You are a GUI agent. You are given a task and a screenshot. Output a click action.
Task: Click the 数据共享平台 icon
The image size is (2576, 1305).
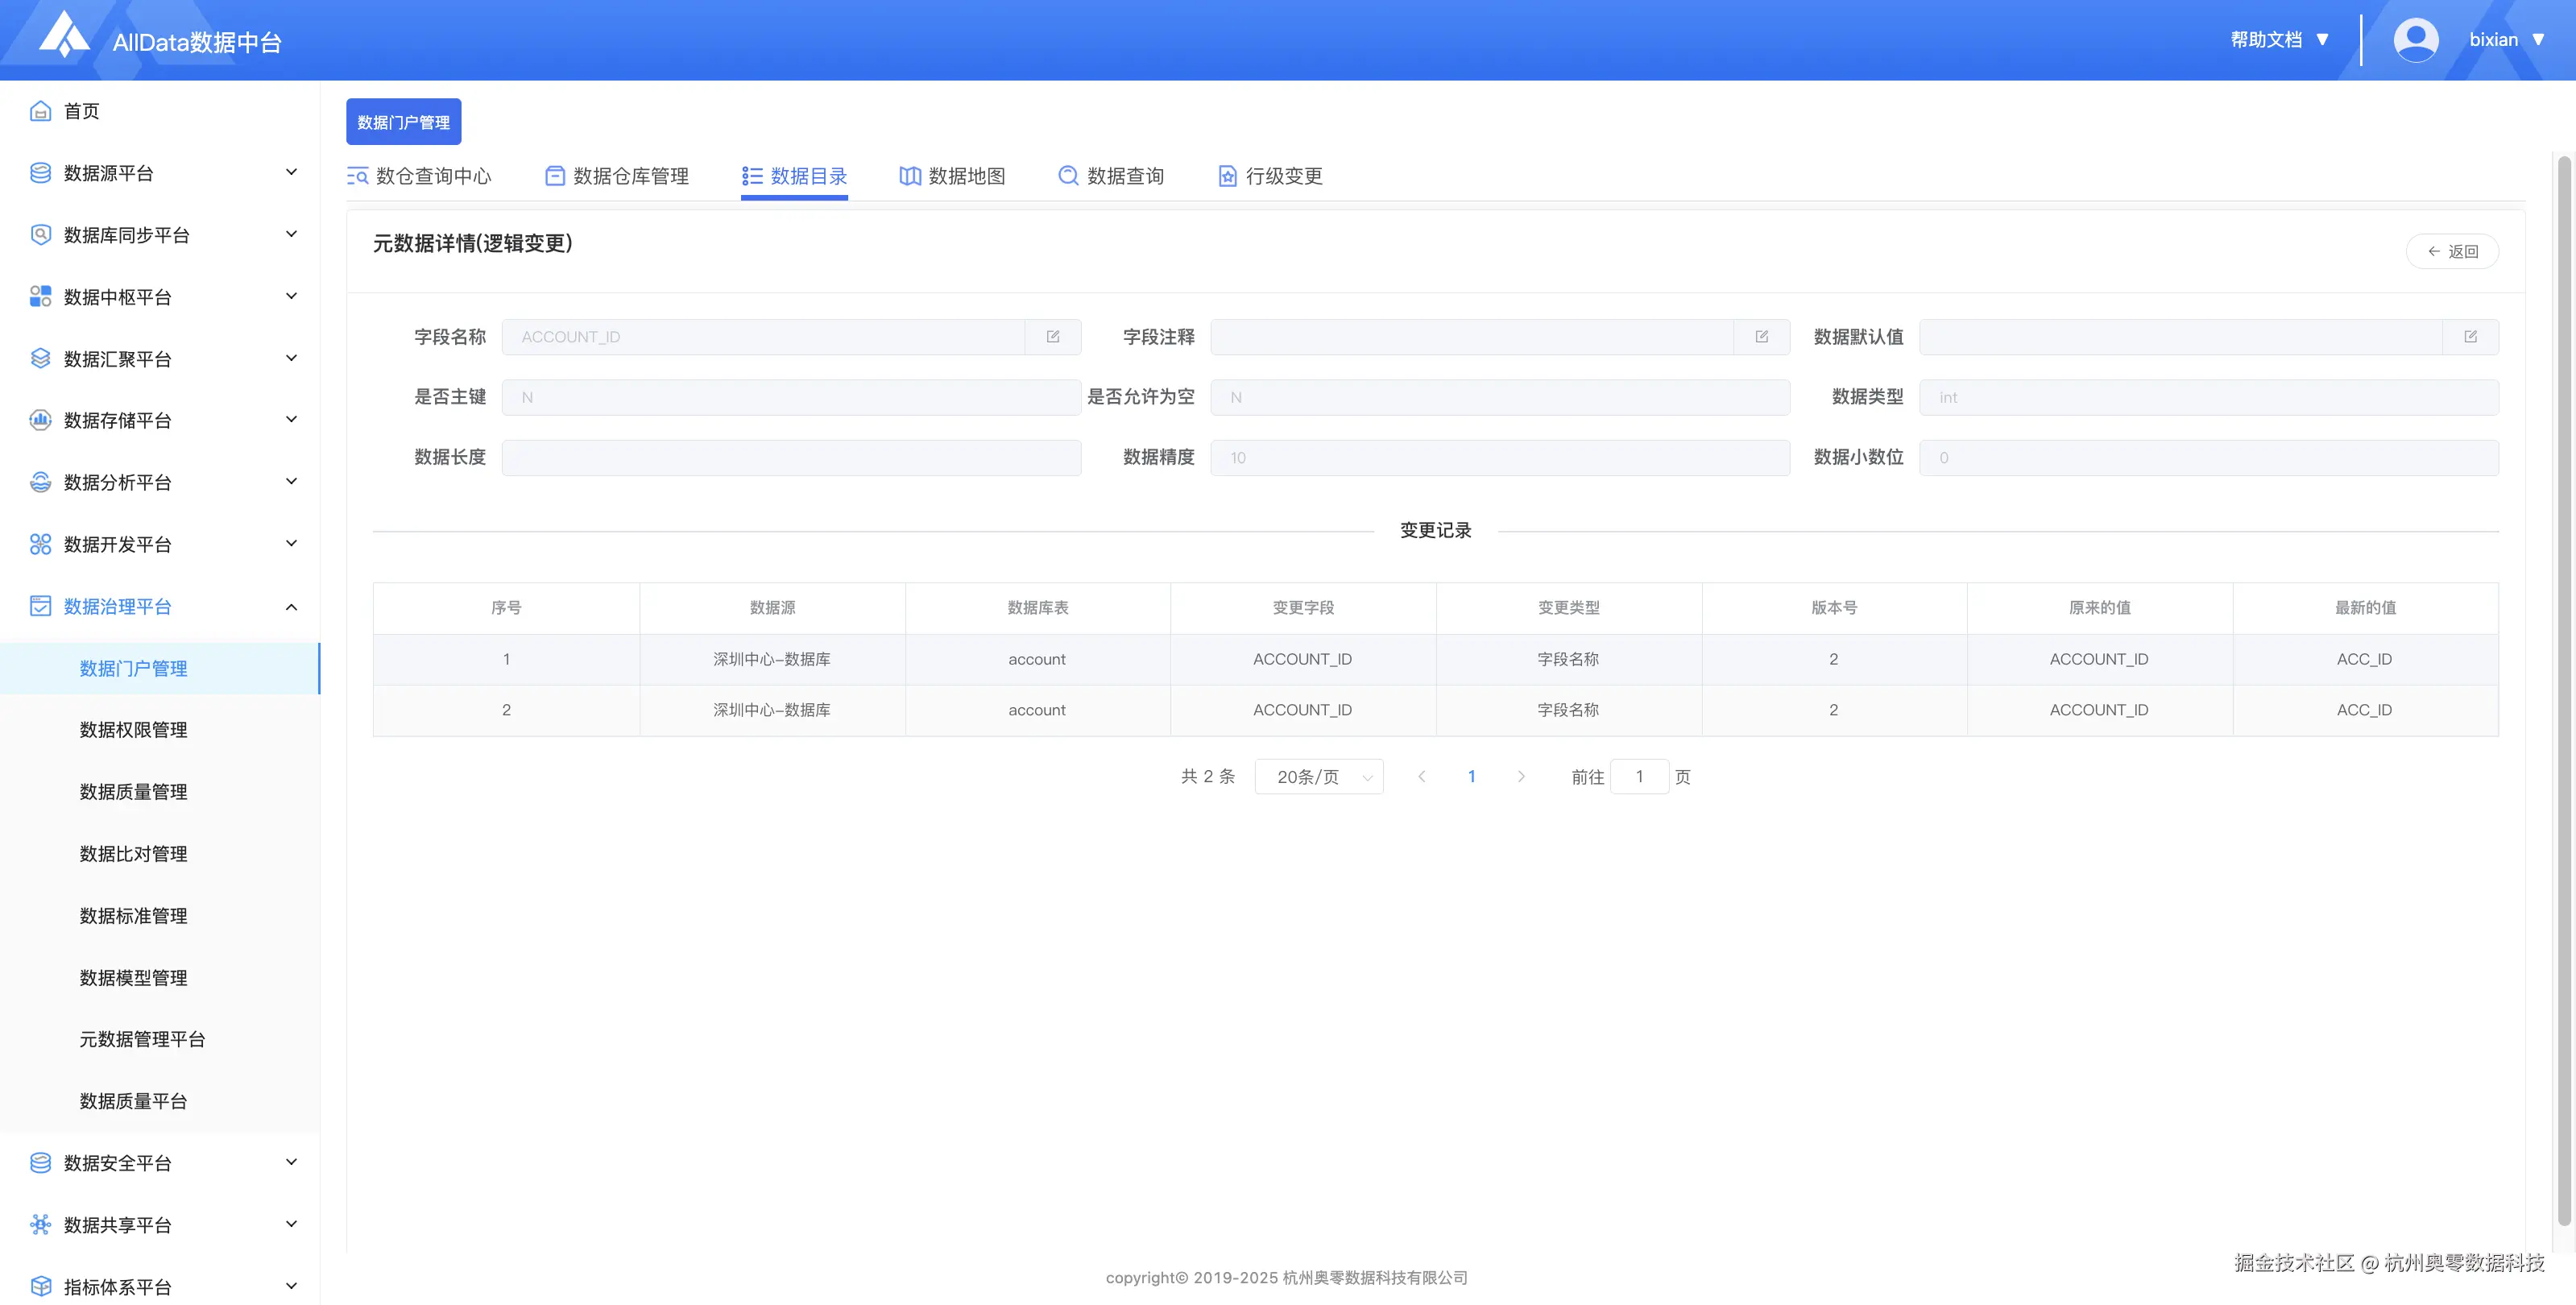pos(40,1225)
